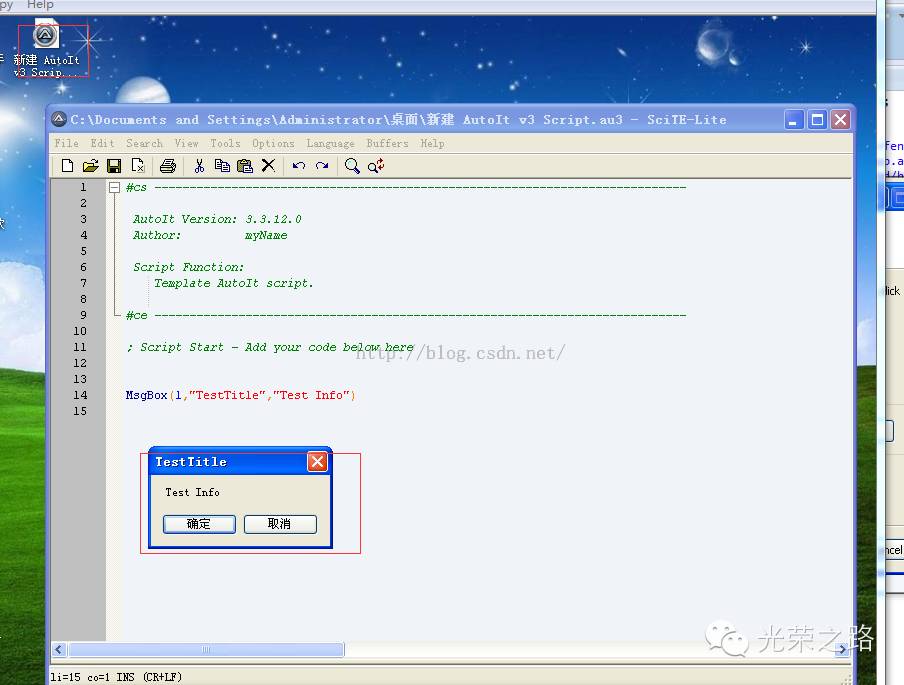Click the "AutoIt Version: 3.3.12.0" comment line
This screenshot has width=904, height=685.
tap(217, 219)
